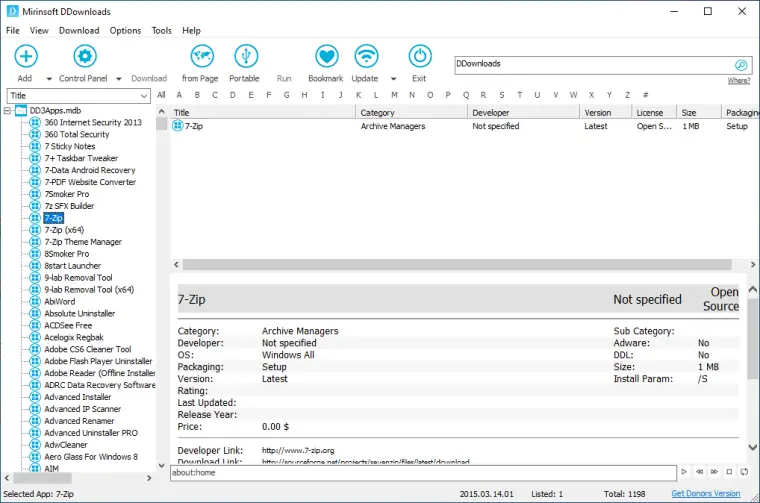
Task: Open the View menu
Action: coord(39,31)
